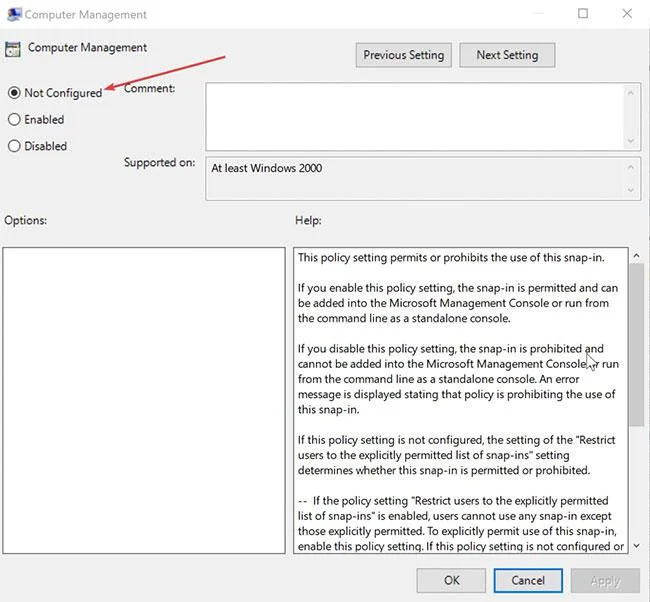Go to Next Setting
This screenshot has width=650, height=602.
[507, 55]
